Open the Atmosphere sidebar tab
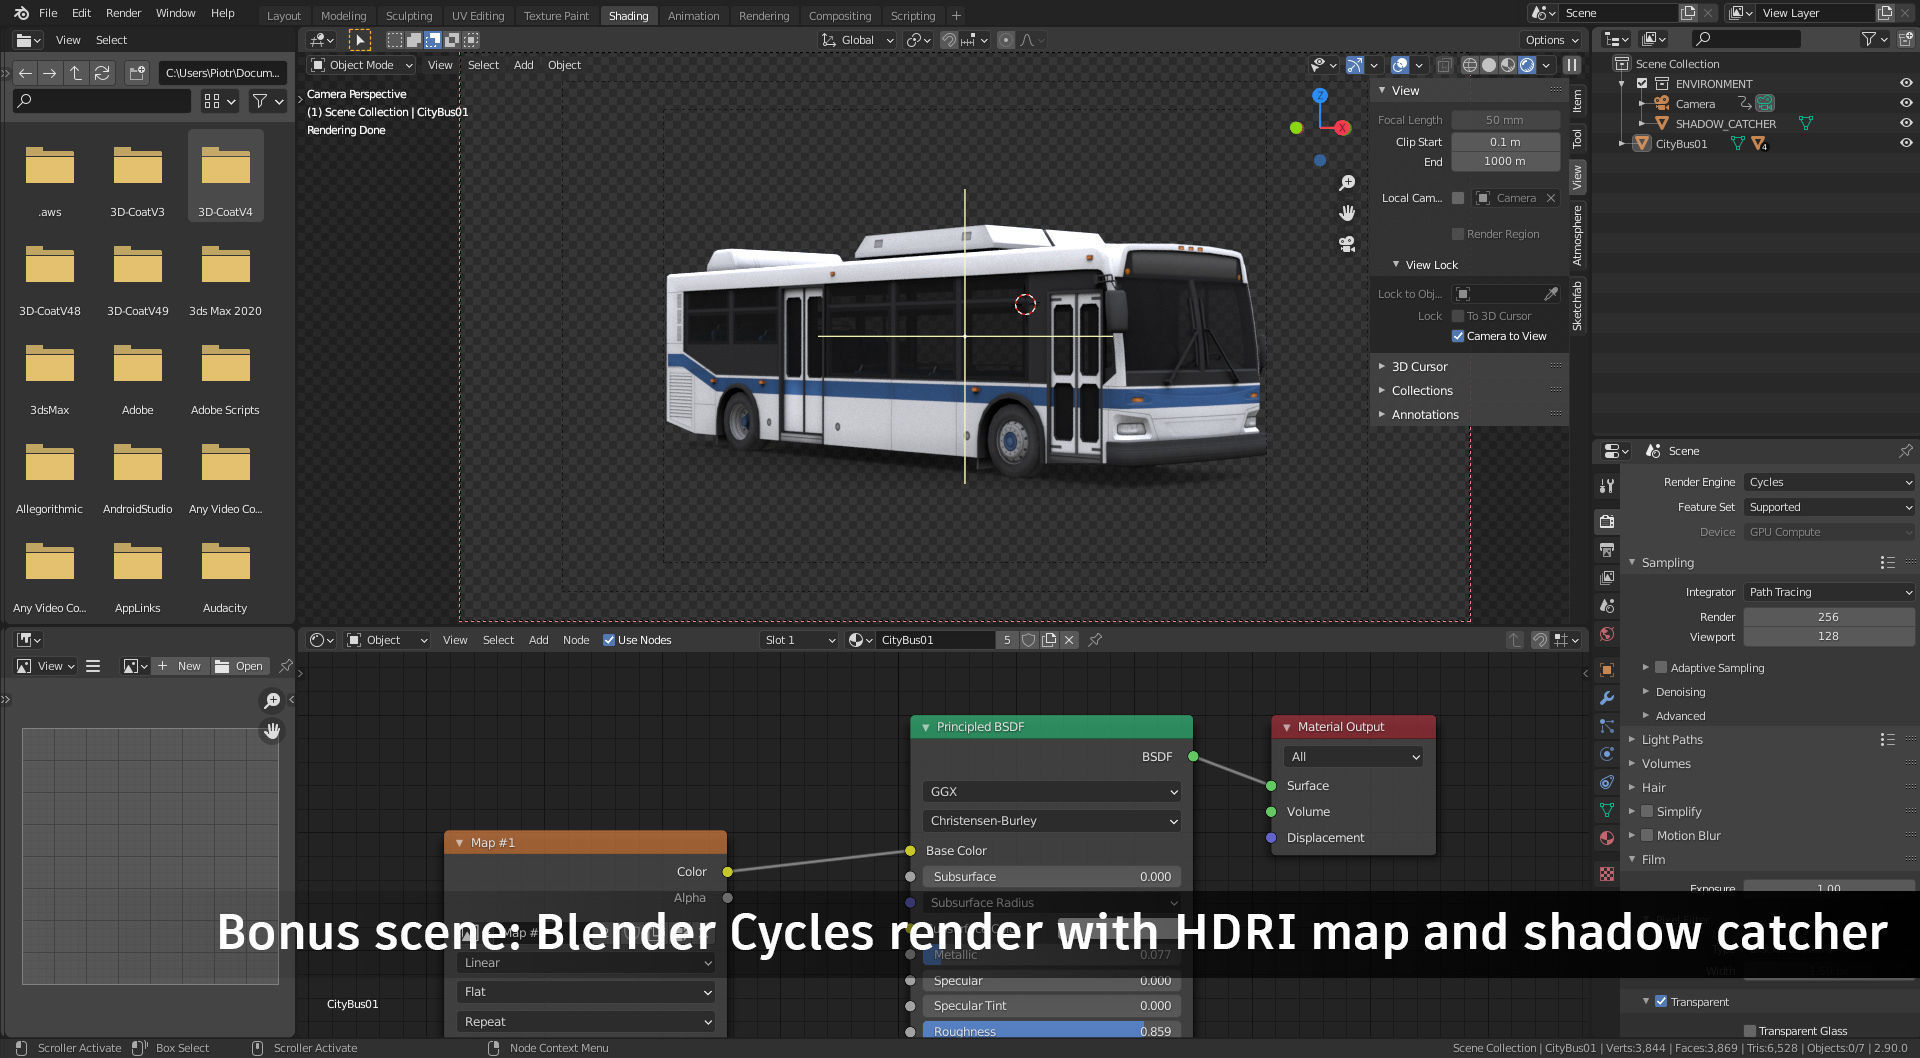The width and height of the screenshot is (1920, 1058). point(1577,235)
